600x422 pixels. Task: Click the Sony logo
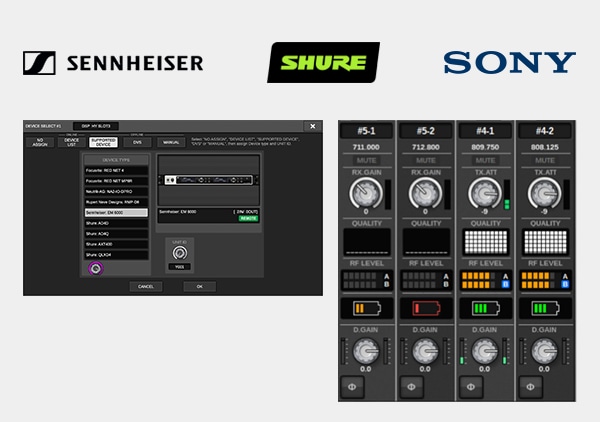(x=510, y=63)
